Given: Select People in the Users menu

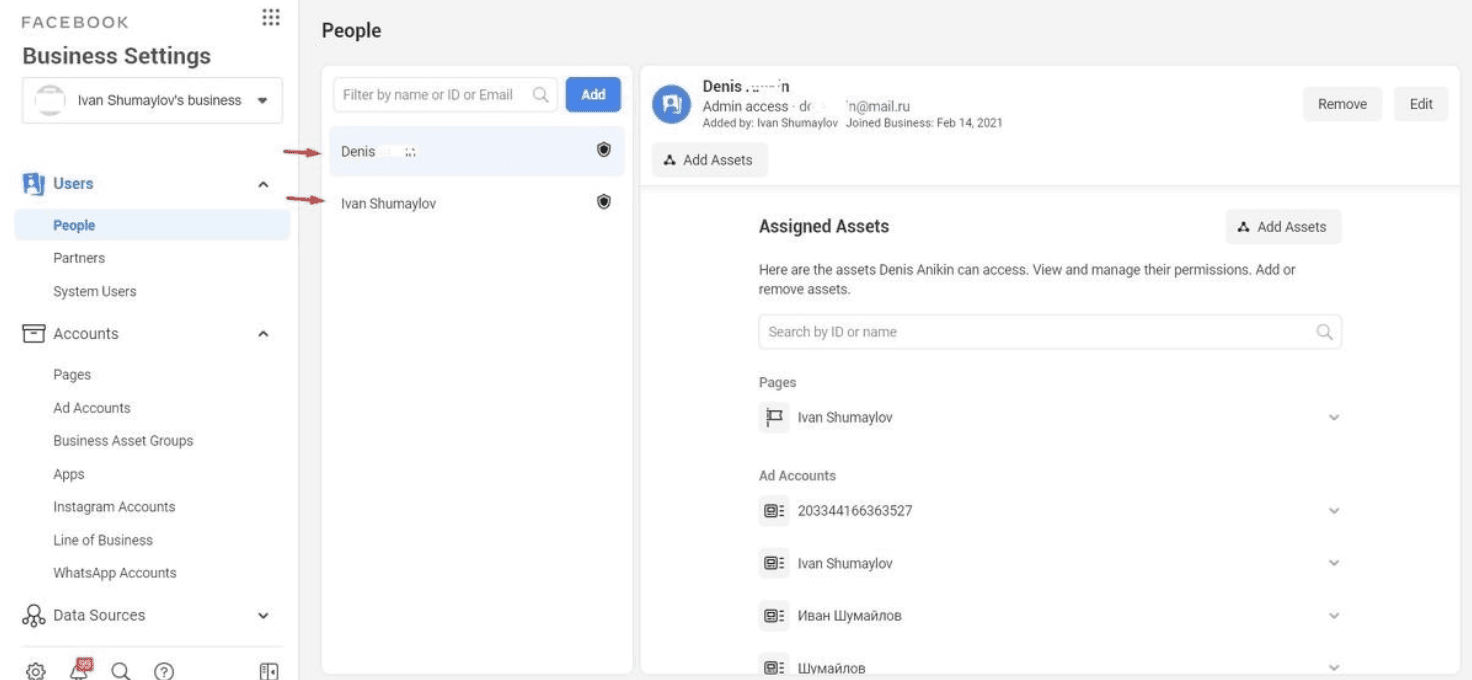Looking at the screenshot, I should coord(152,226).
